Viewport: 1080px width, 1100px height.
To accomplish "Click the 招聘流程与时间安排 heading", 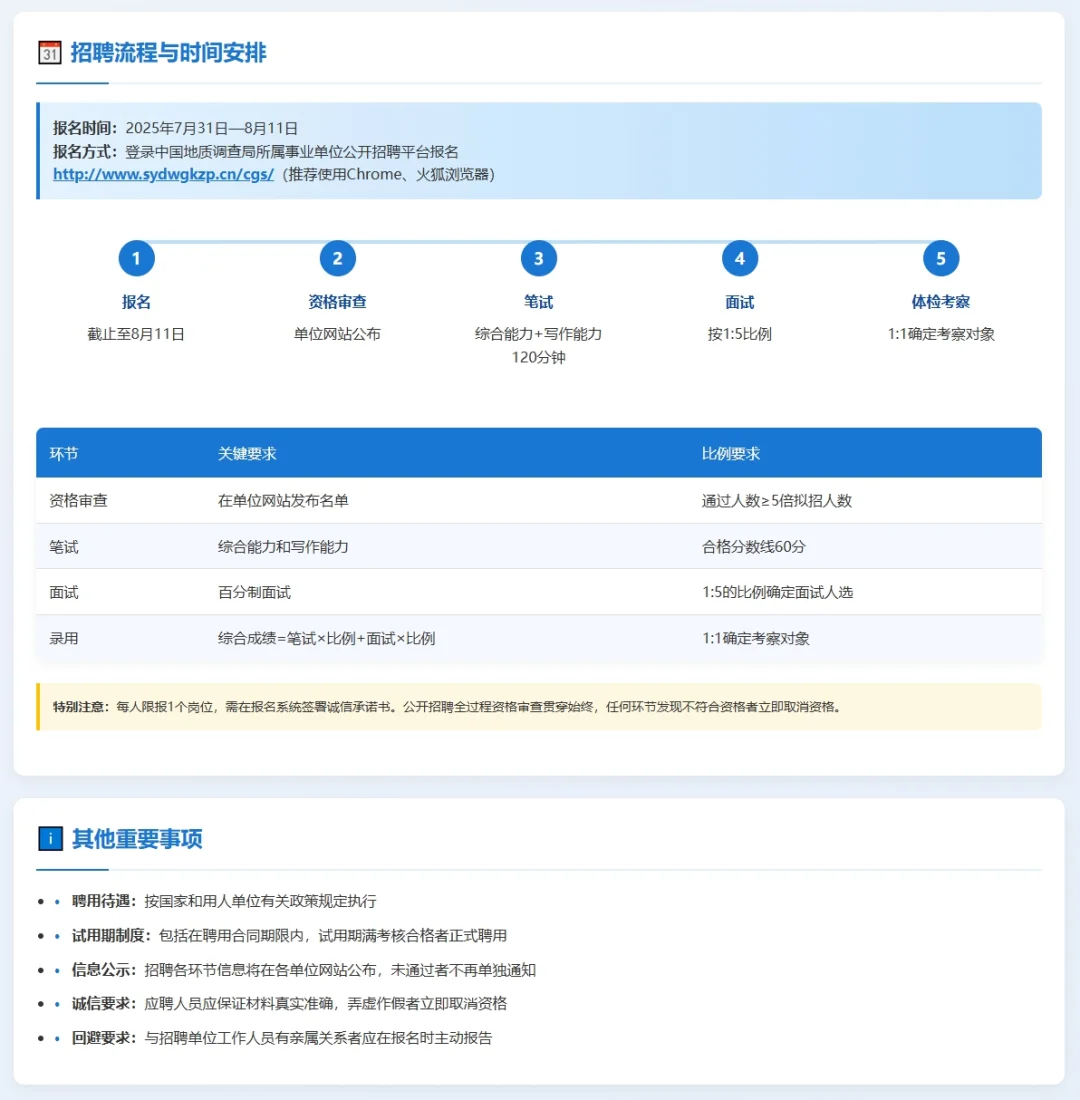I will coord(168,53).
